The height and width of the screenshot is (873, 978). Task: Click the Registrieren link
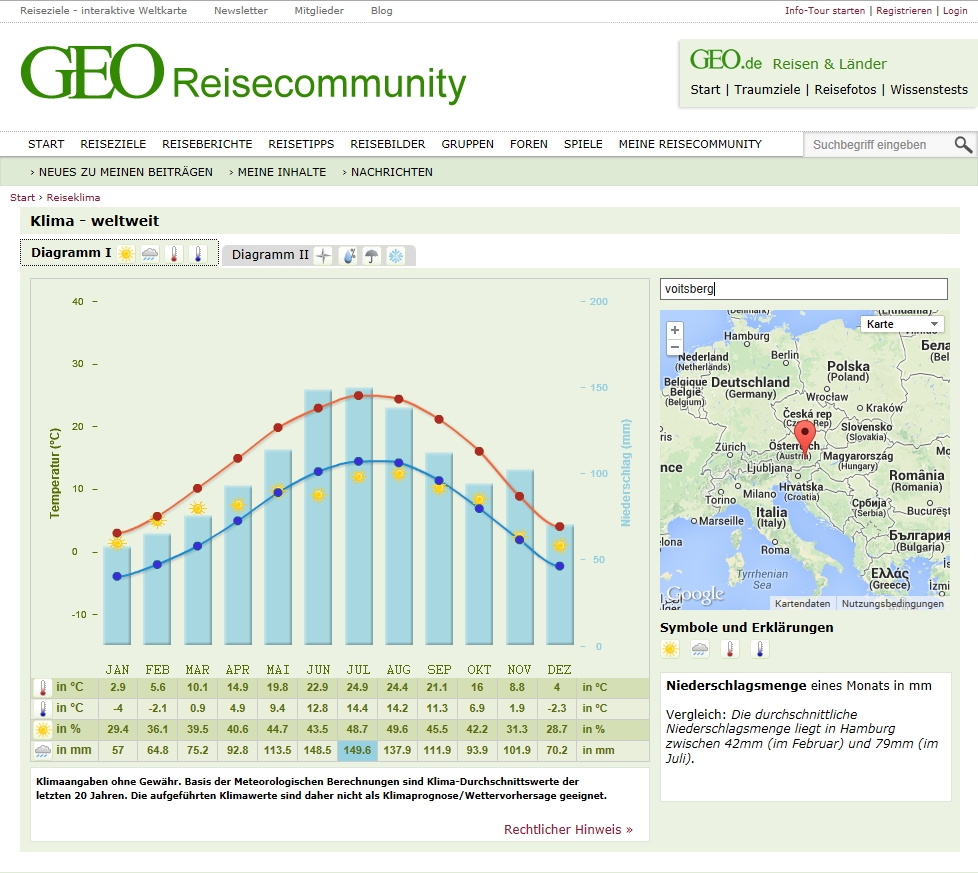pyautogui.click(x=905, y=10)
